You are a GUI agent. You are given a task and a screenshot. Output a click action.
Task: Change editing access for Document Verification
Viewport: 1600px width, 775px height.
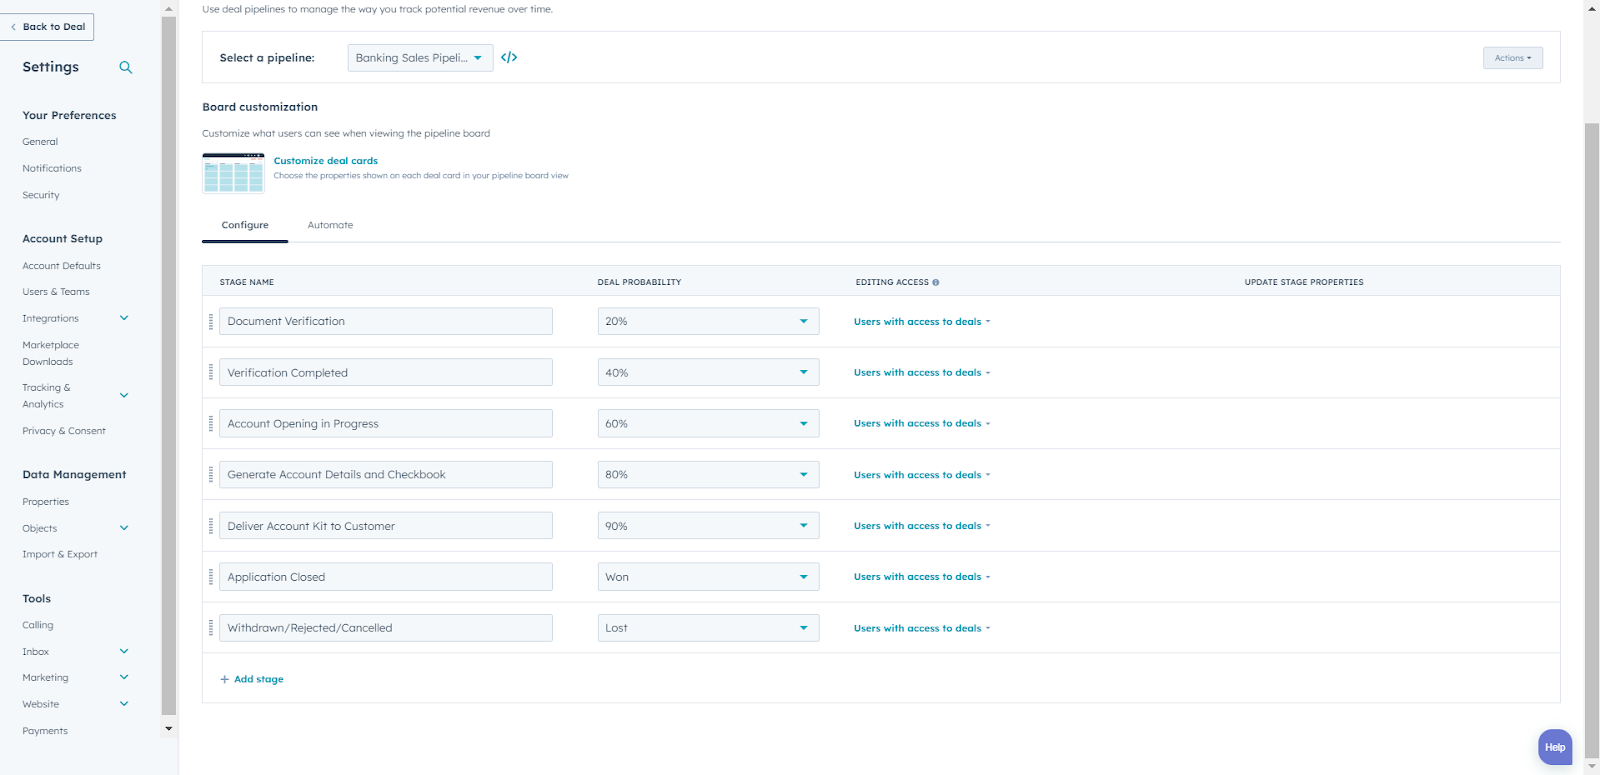click(922, 321)
